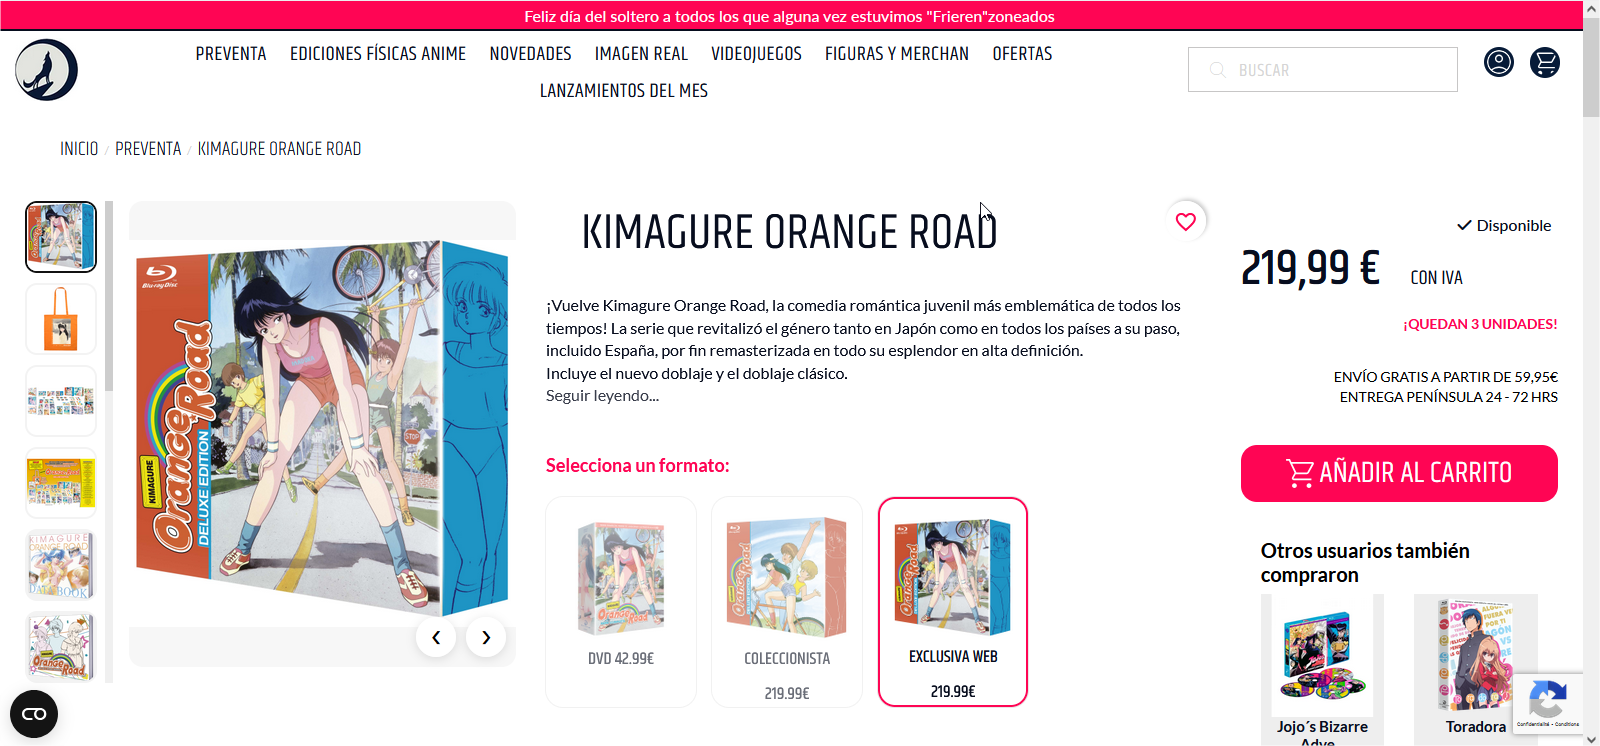
Task: Open the Preventa menu
Action: click(231, 54)
